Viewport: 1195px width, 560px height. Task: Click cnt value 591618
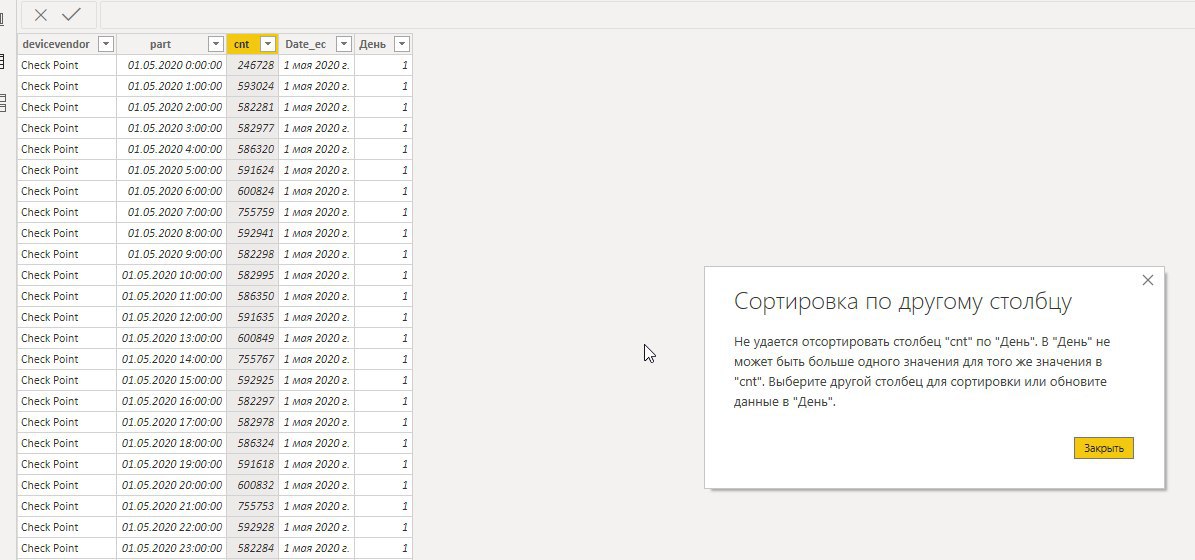pos(252,463)
